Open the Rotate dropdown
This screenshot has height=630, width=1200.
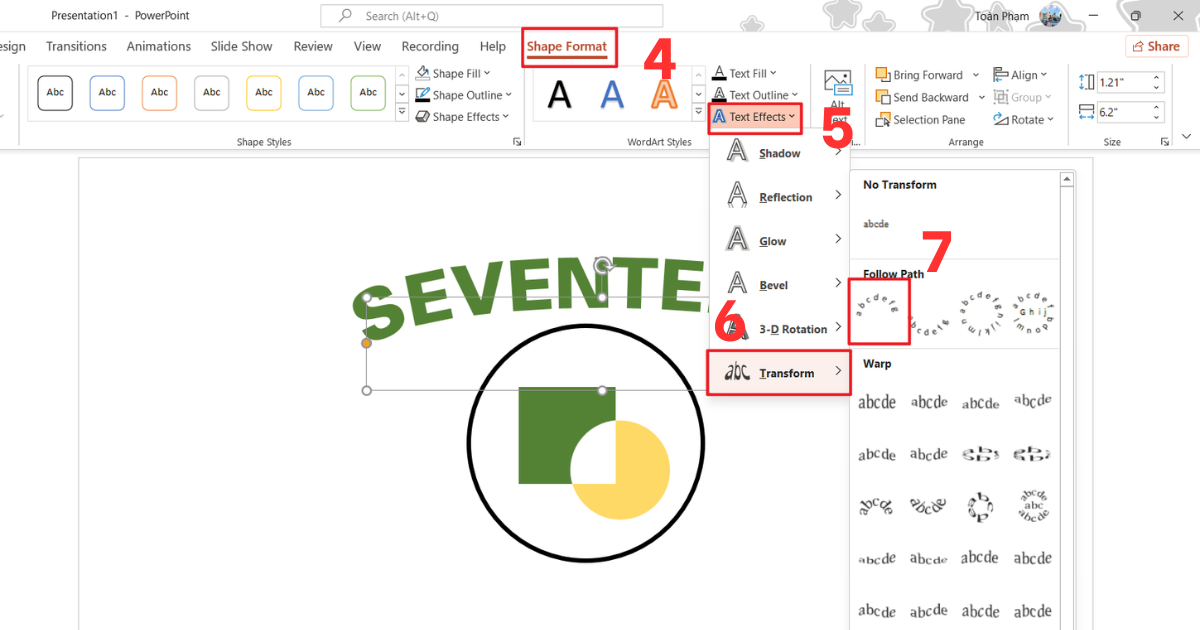[1025, 119]
